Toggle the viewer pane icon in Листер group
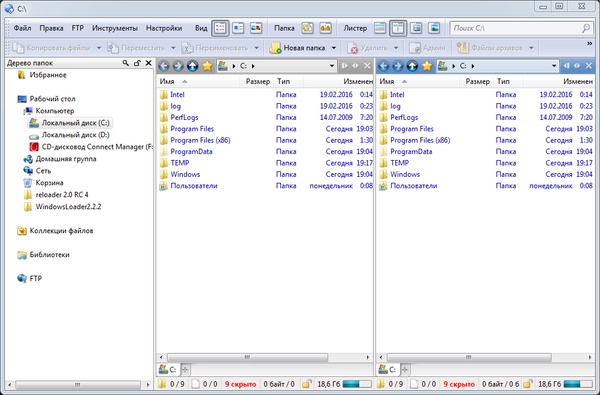This screenshot has height=395, width=600. (x=434, y=28)
